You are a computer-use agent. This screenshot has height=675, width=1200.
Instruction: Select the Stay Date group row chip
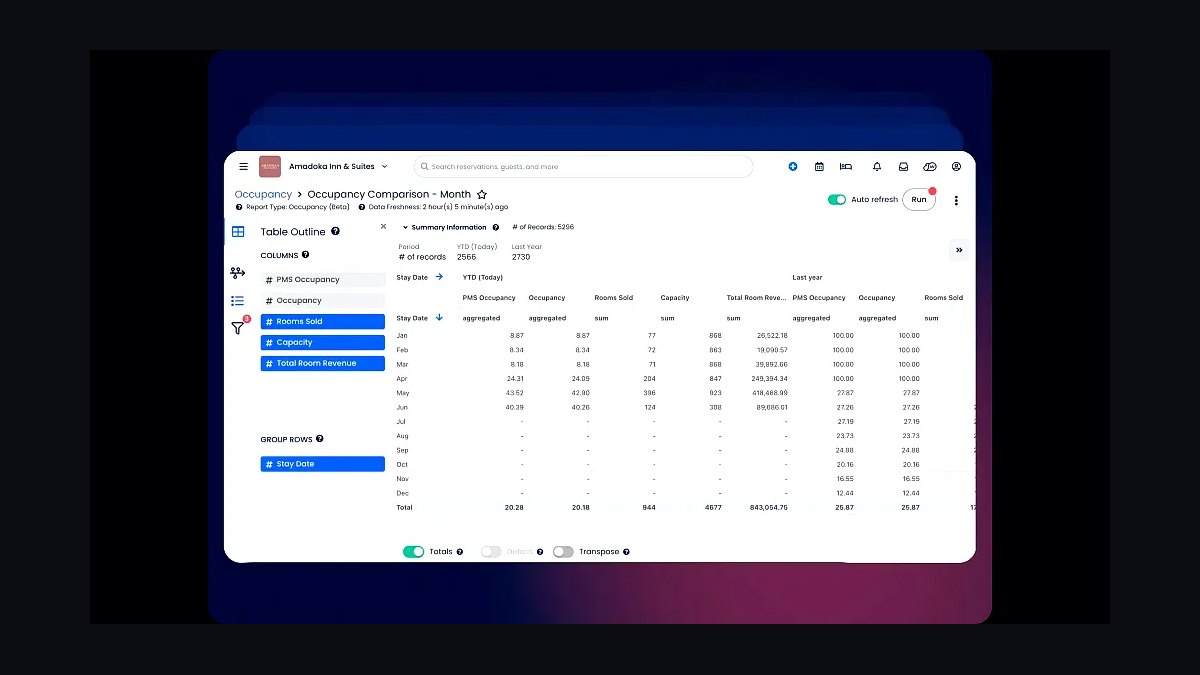click(x=323, y=464)
